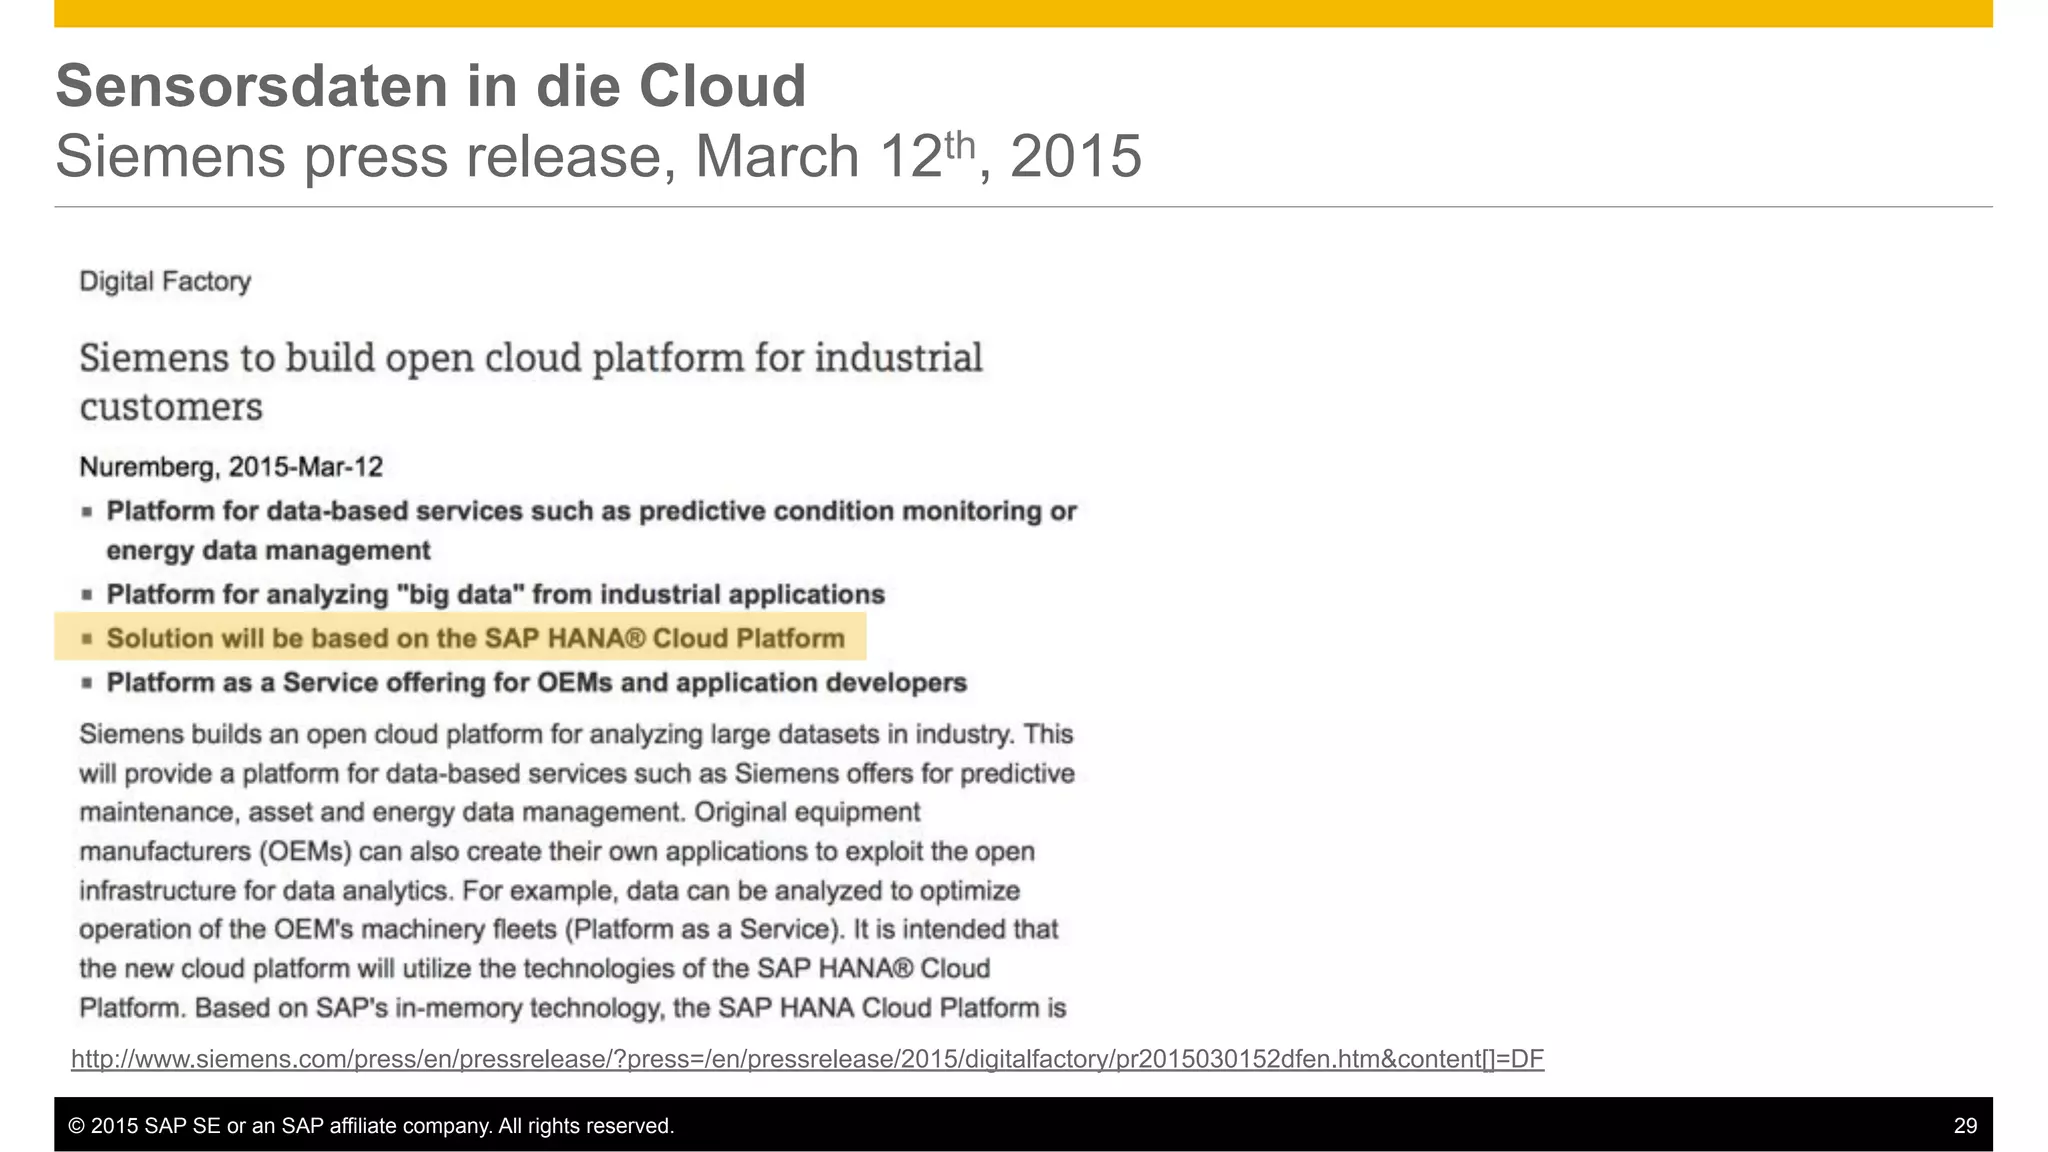Click the 'Nuremberg, 2015-Mar-12' dateline
The image size is (2048, 1152).
point(231,467)
